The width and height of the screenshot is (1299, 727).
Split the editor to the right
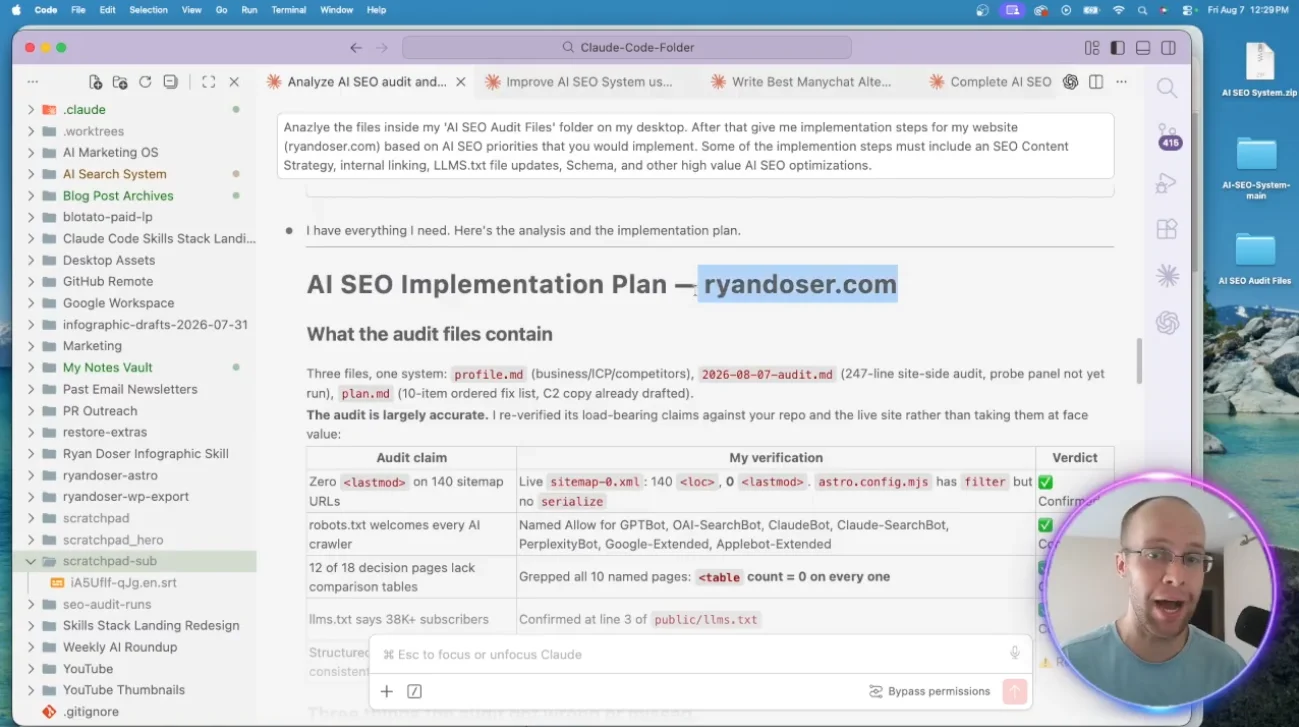click(1096, 82)
